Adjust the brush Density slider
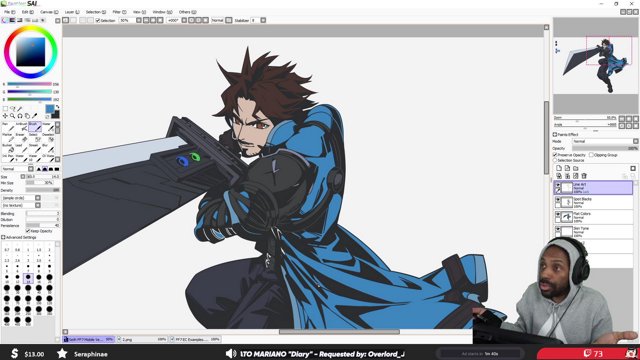The width and height of the screenshot is (640, 360). (42, 190)
